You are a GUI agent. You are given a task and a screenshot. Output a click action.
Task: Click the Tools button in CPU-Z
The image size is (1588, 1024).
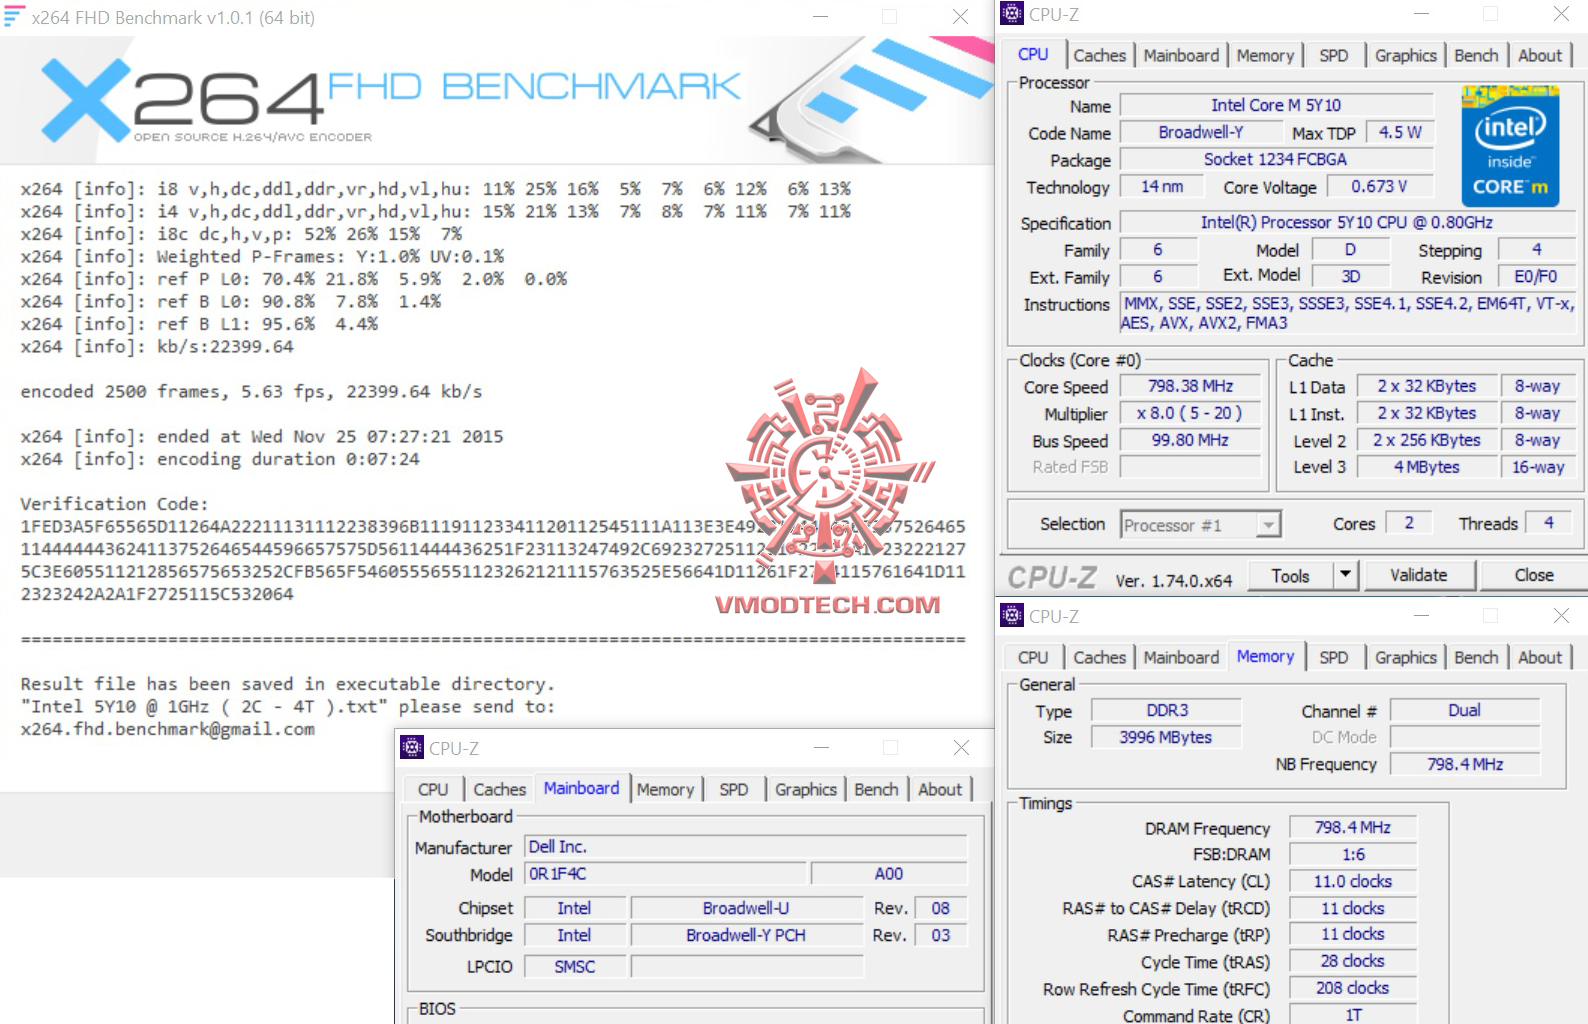(1290, 575)
